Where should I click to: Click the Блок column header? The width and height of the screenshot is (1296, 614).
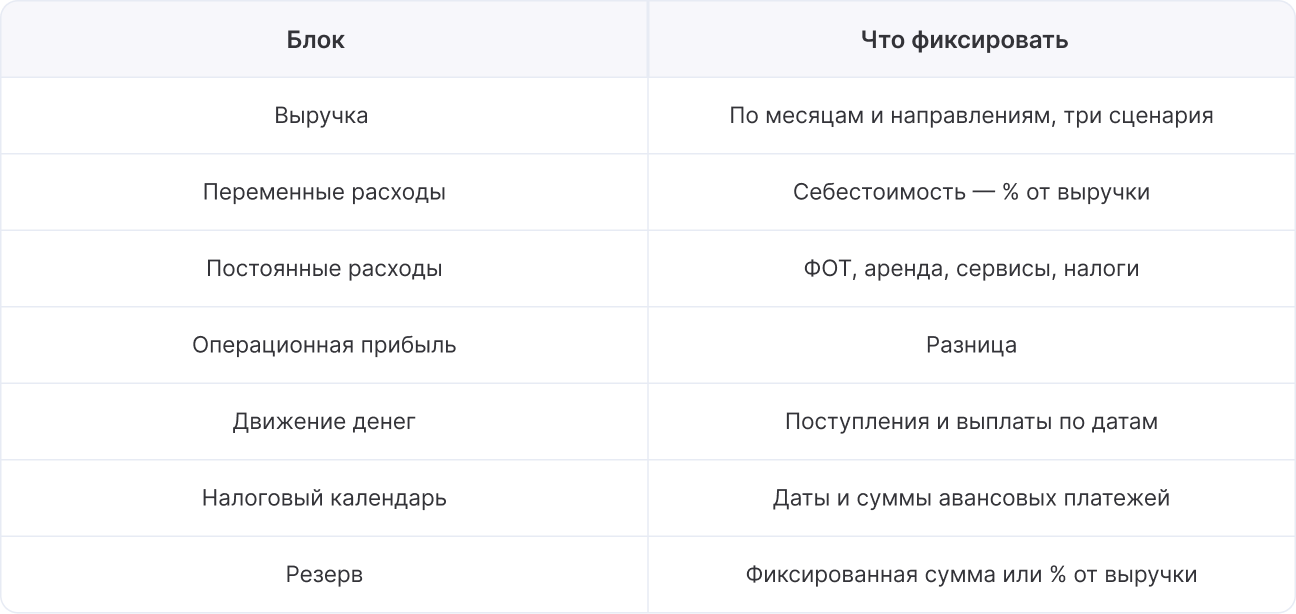tap(324, 39)
